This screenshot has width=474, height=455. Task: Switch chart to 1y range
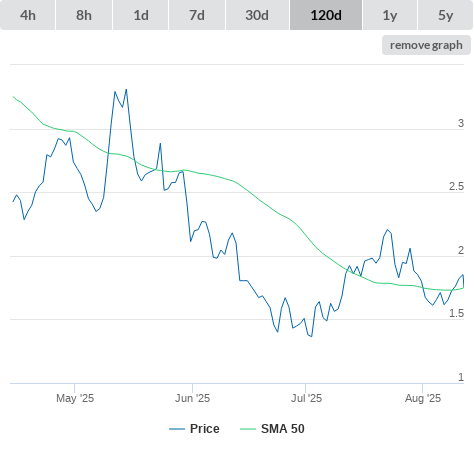(390, 15)
